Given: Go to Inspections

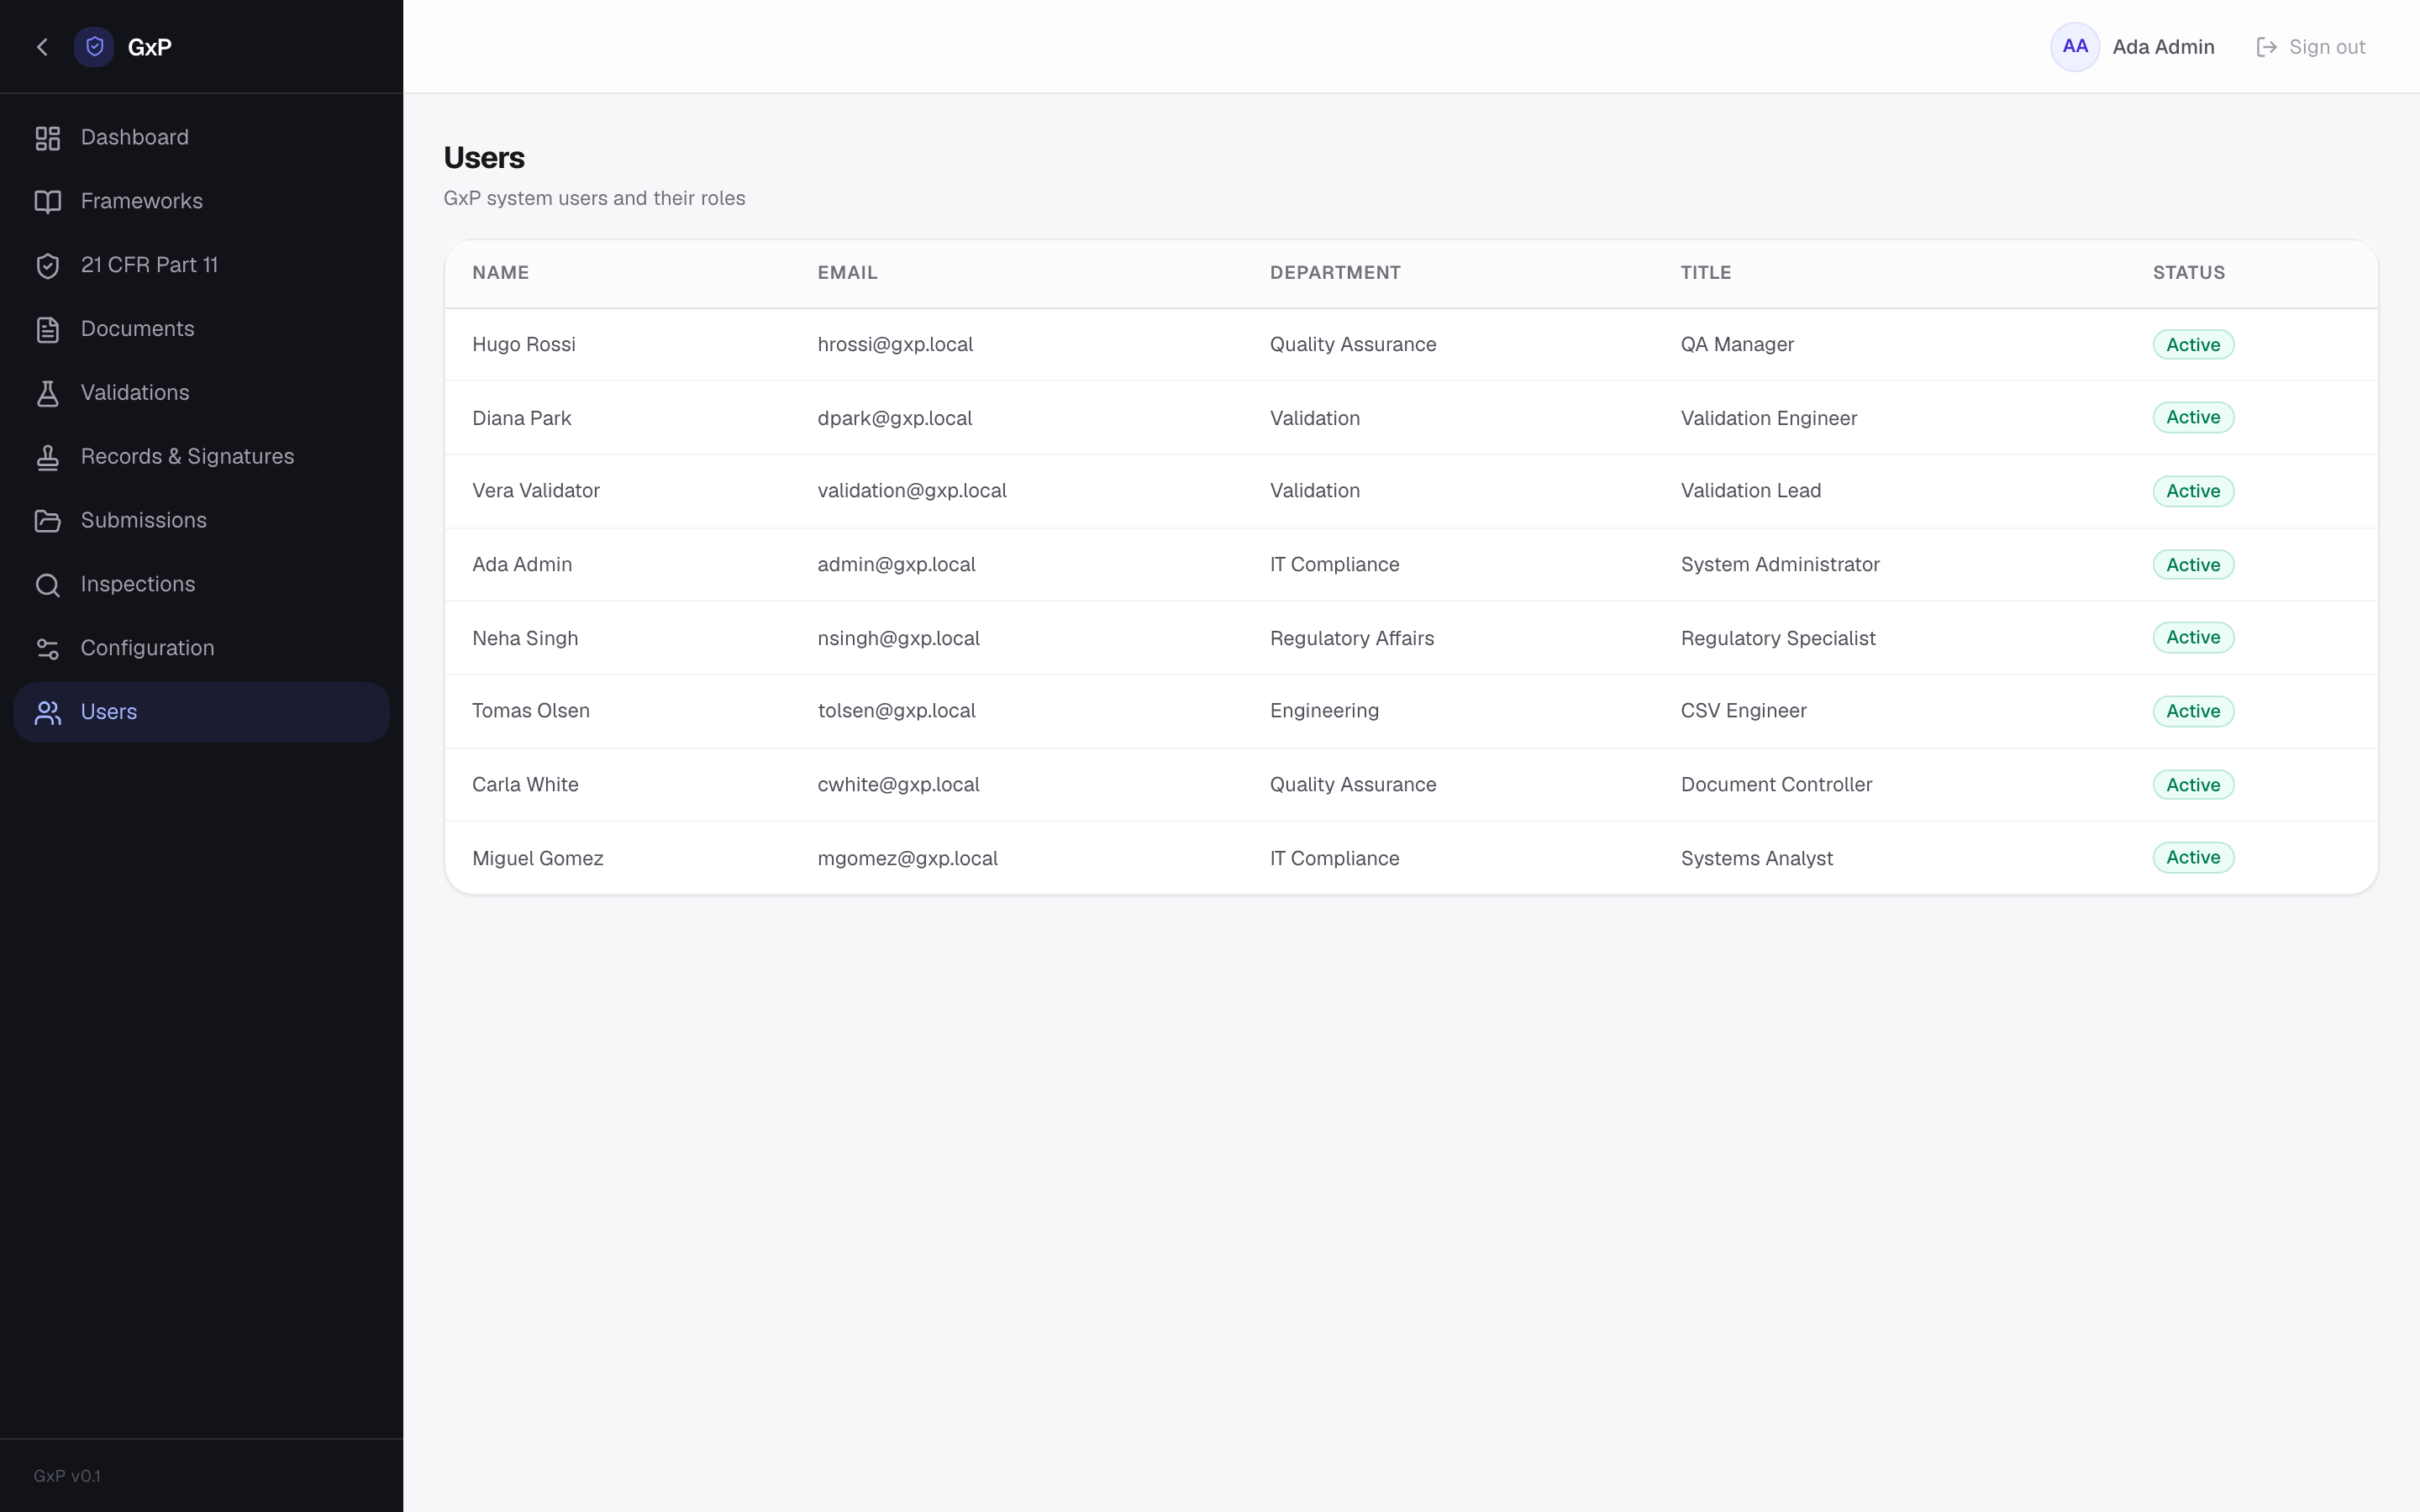Looking at the screenshot, I should tap(201, 585).
